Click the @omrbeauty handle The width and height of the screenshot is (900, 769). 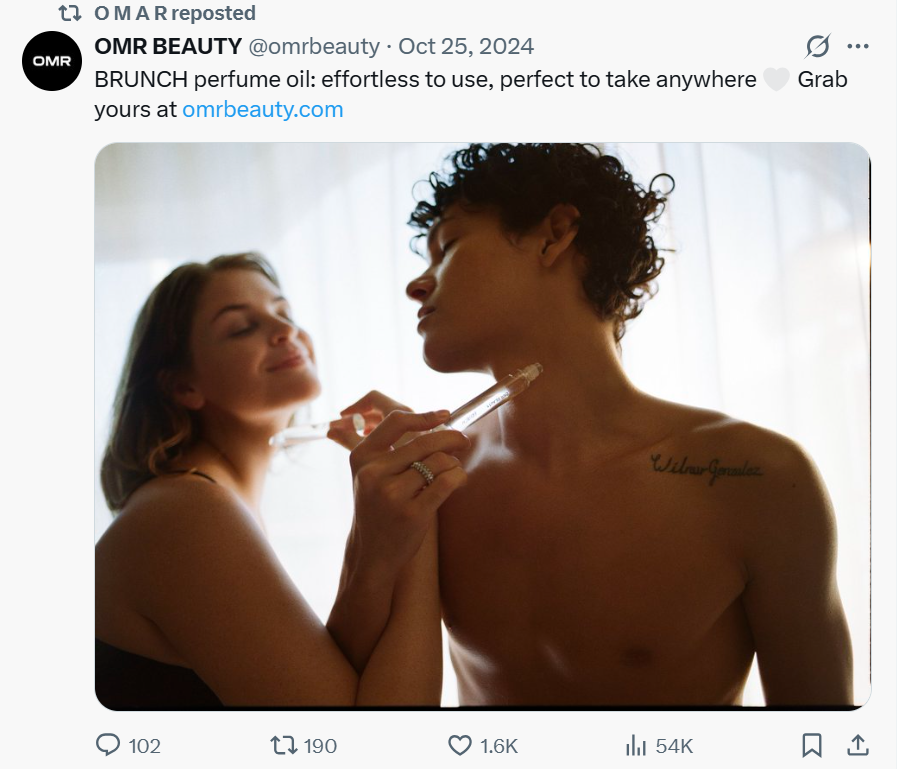tap(315, 46)
